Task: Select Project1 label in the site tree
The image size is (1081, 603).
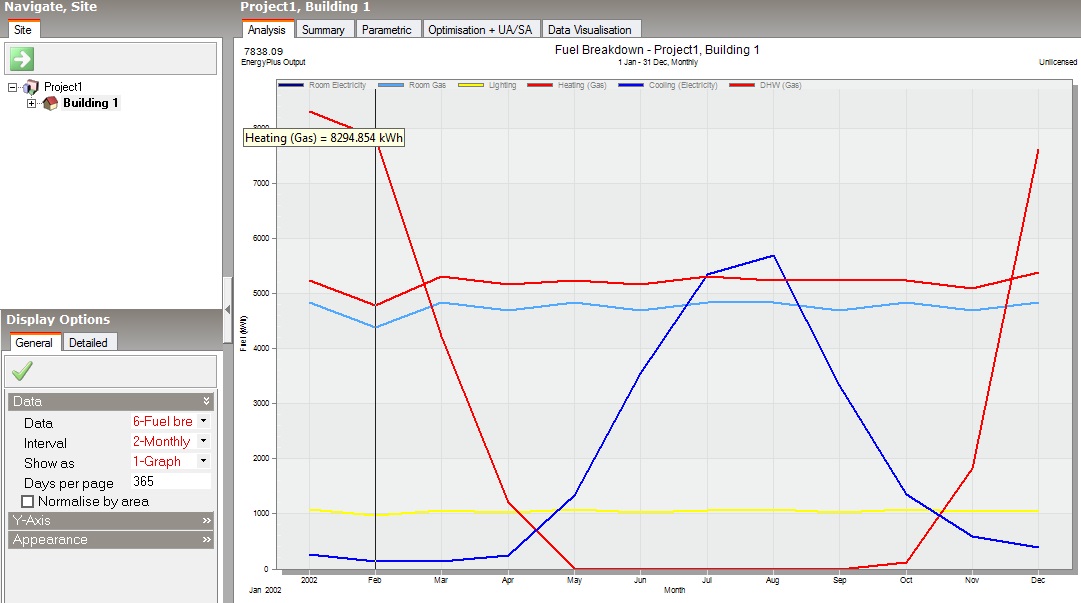Action: [x=63, y=87]
